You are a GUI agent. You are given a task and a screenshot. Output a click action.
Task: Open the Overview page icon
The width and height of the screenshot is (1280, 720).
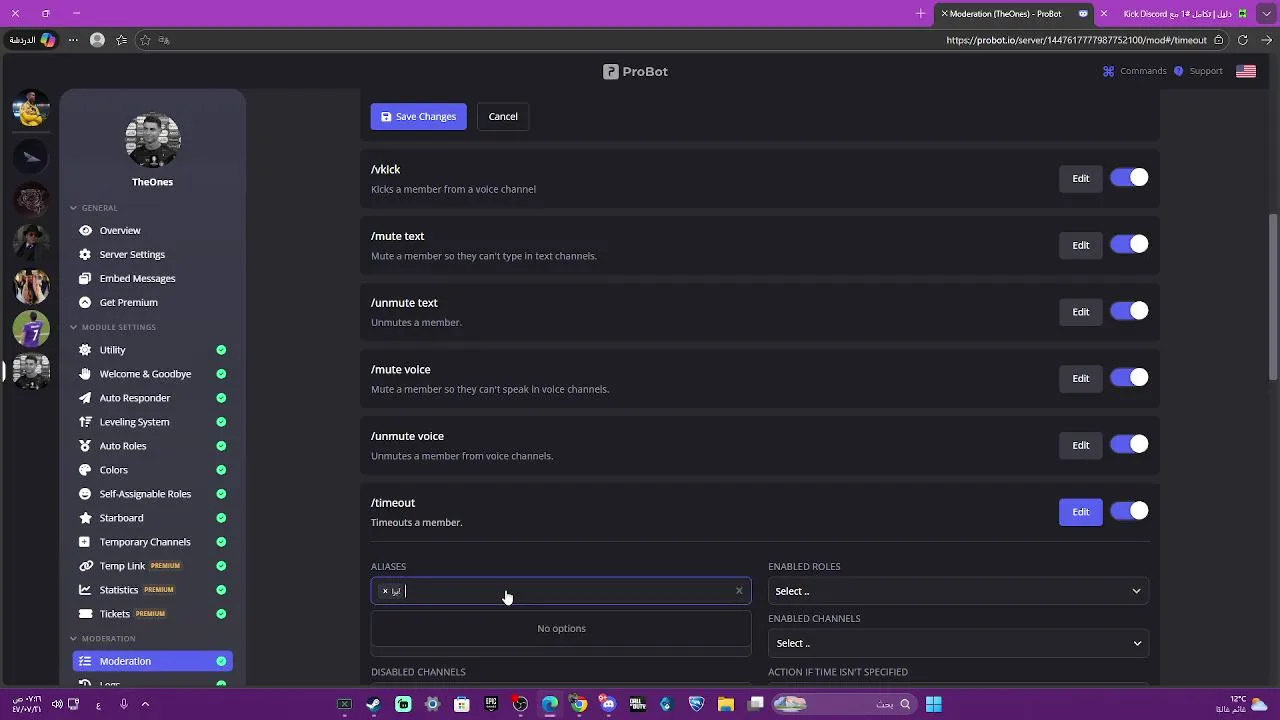pos(85,230)
